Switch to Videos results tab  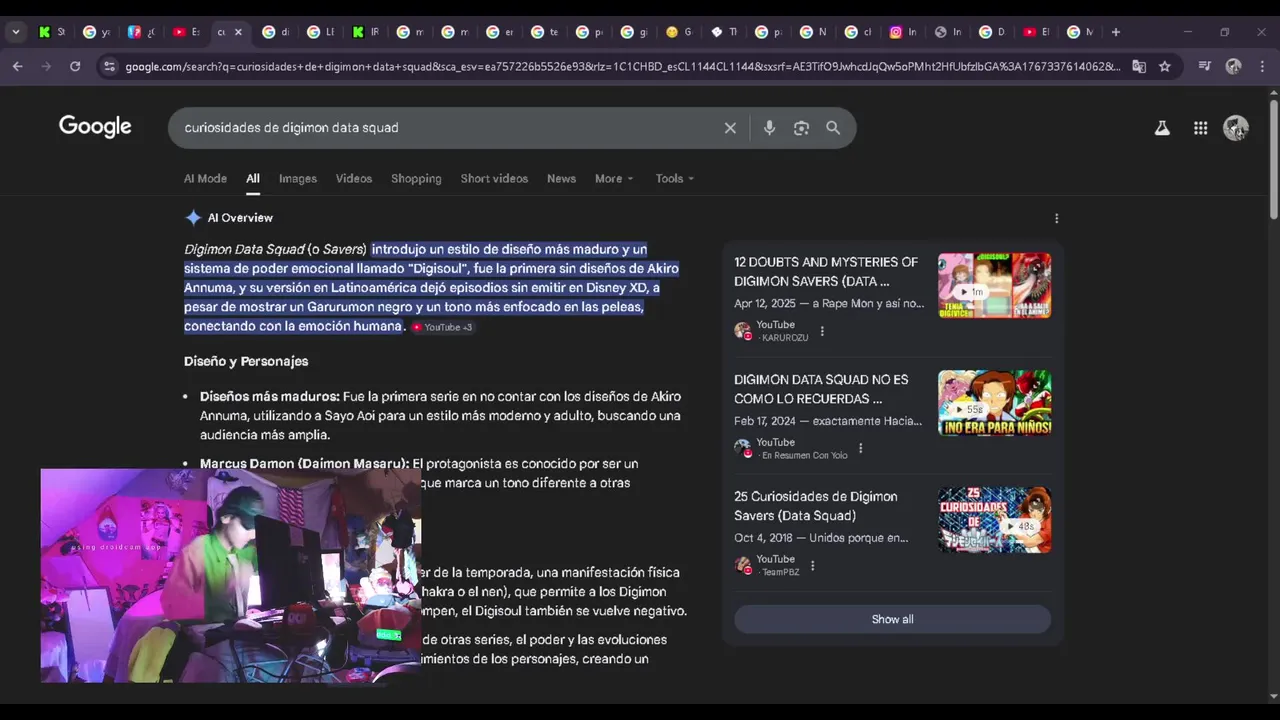tap(354, 179)
